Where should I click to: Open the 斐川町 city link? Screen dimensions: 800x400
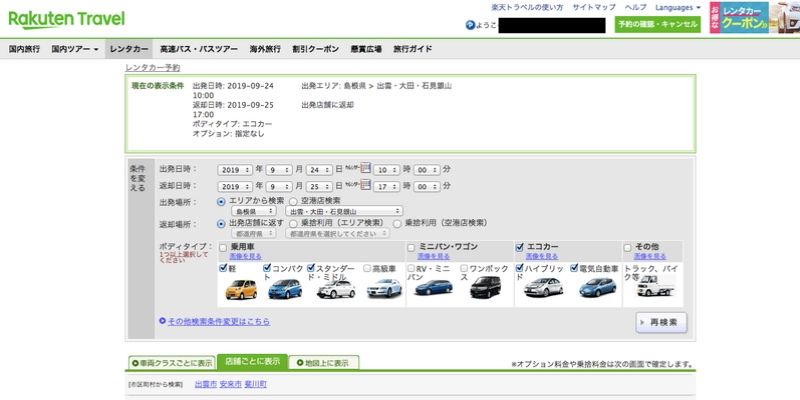255,384
